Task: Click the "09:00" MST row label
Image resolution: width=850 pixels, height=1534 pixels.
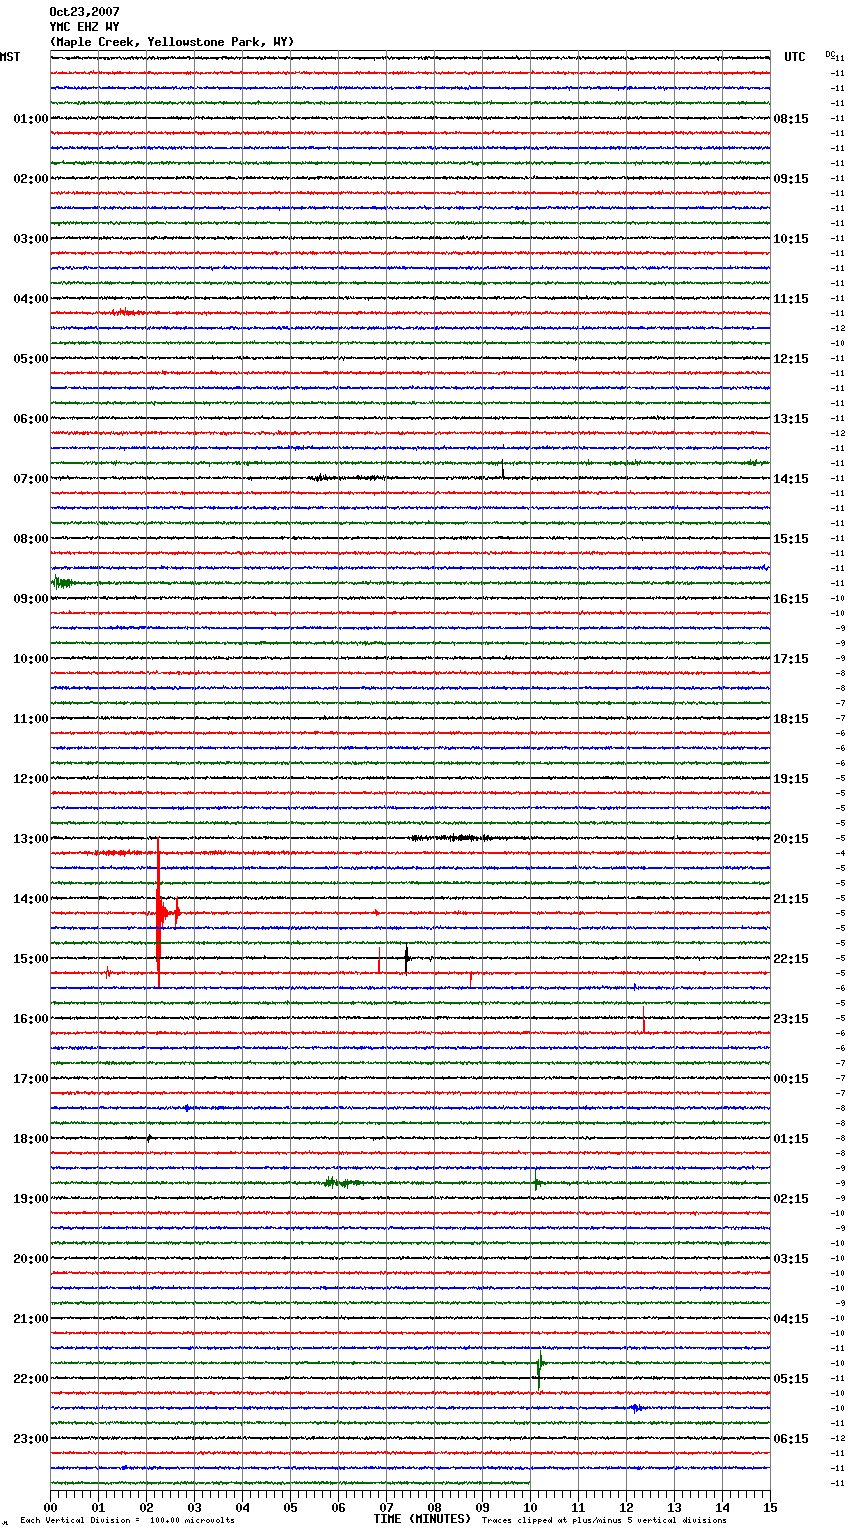Action: 31,599
